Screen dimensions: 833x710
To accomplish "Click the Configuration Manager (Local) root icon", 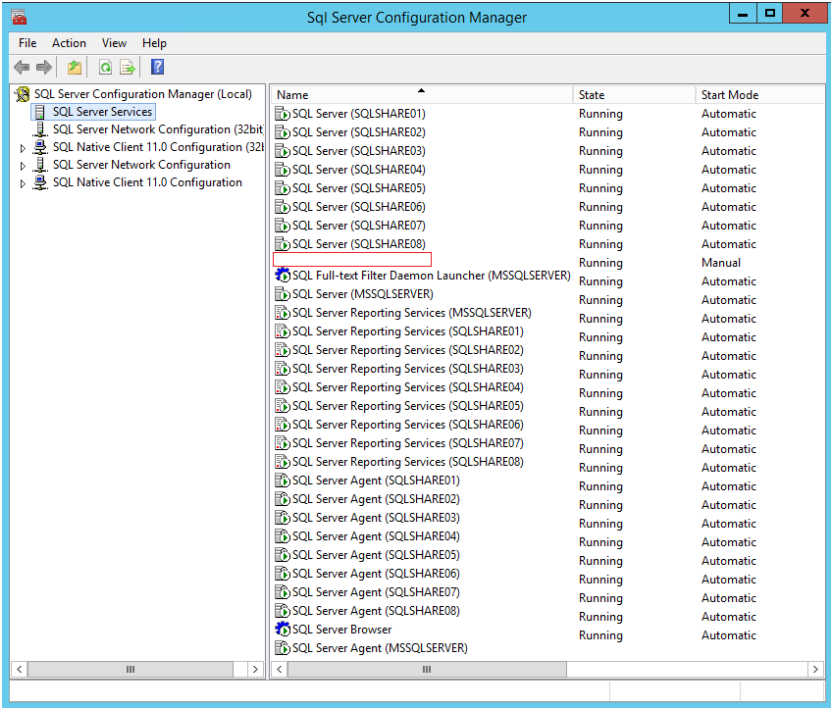I will [22, 94].
